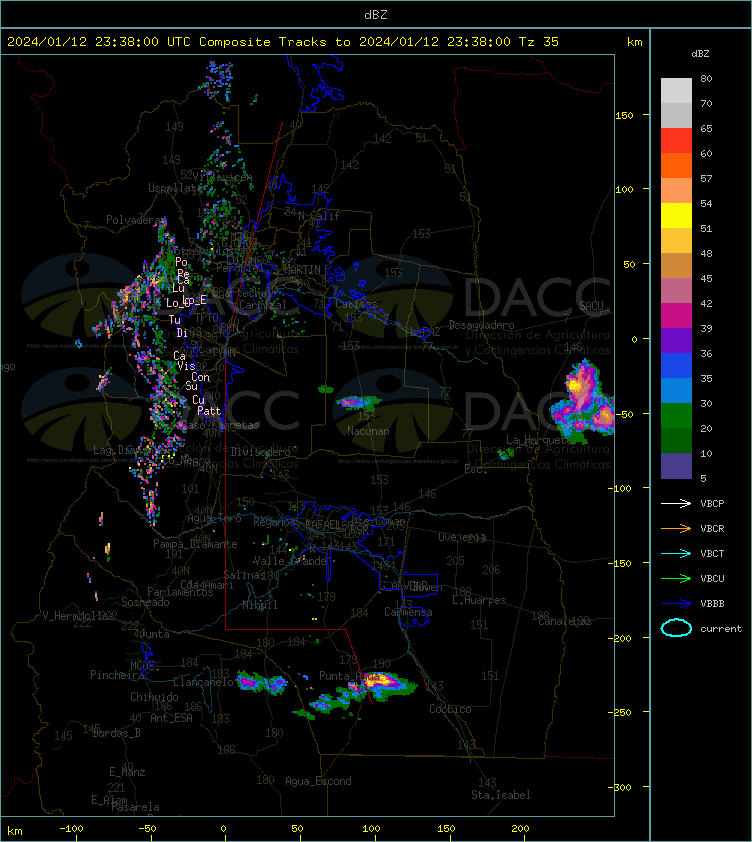Click the white VBCP arrow legend icon
Screen dimensions: 752x842
click(676, 503)
